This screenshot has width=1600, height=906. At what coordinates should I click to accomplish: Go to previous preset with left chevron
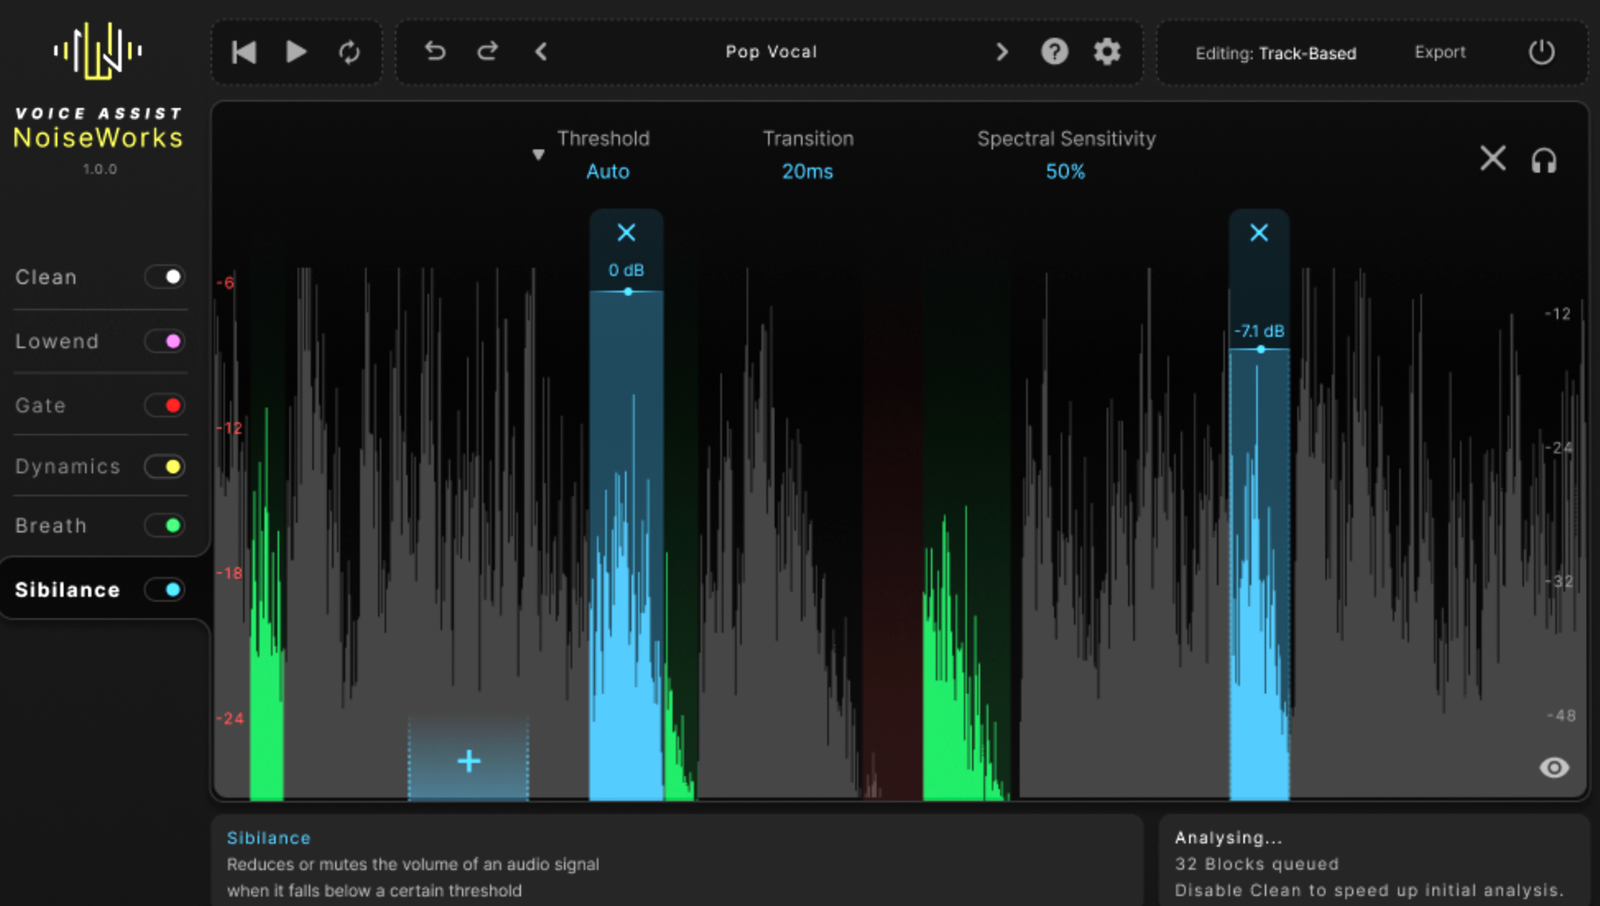(x=541, y=51)
